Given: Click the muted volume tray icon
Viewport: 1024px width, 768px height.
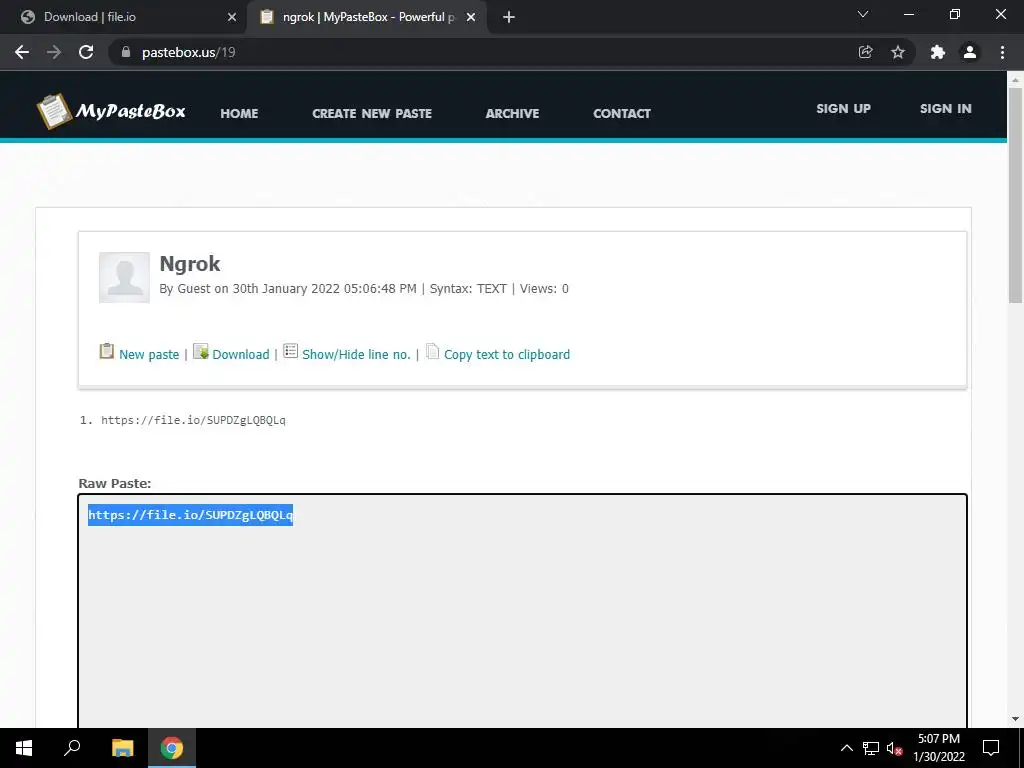Looking at the screenshot, I should click(x=894, y=748).
